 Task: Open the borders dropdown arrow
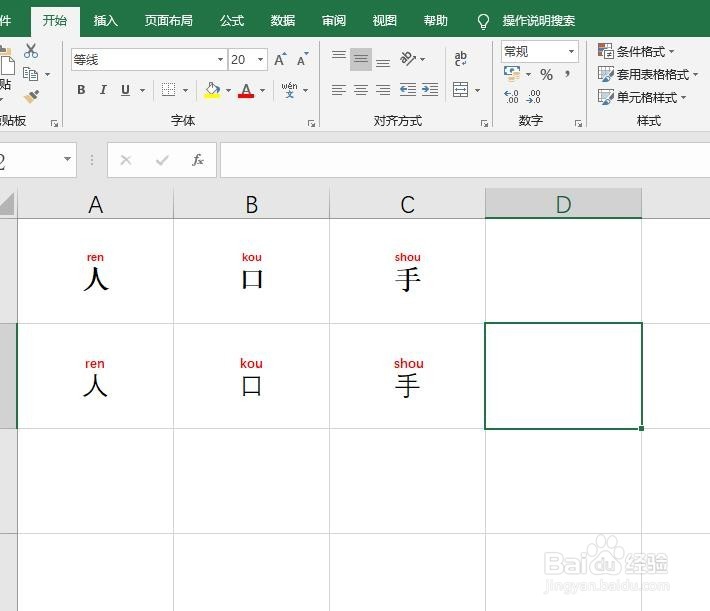click(x=185, y=90)
